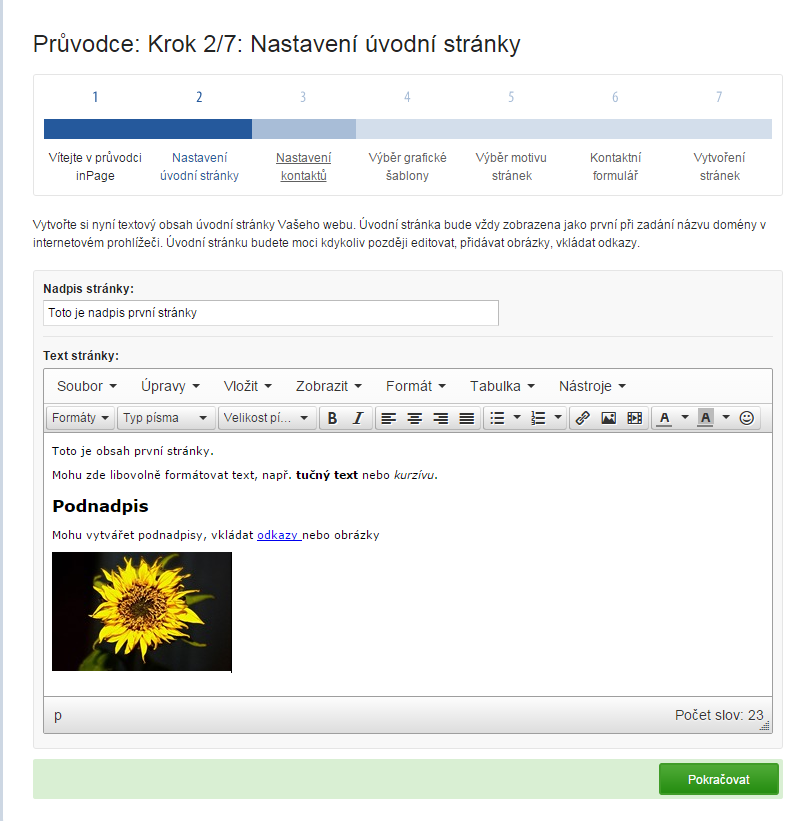The height and width of the screenshot is (821, 791).
Task: Click the p element path in status bar
Action: [x=58, y=715]
